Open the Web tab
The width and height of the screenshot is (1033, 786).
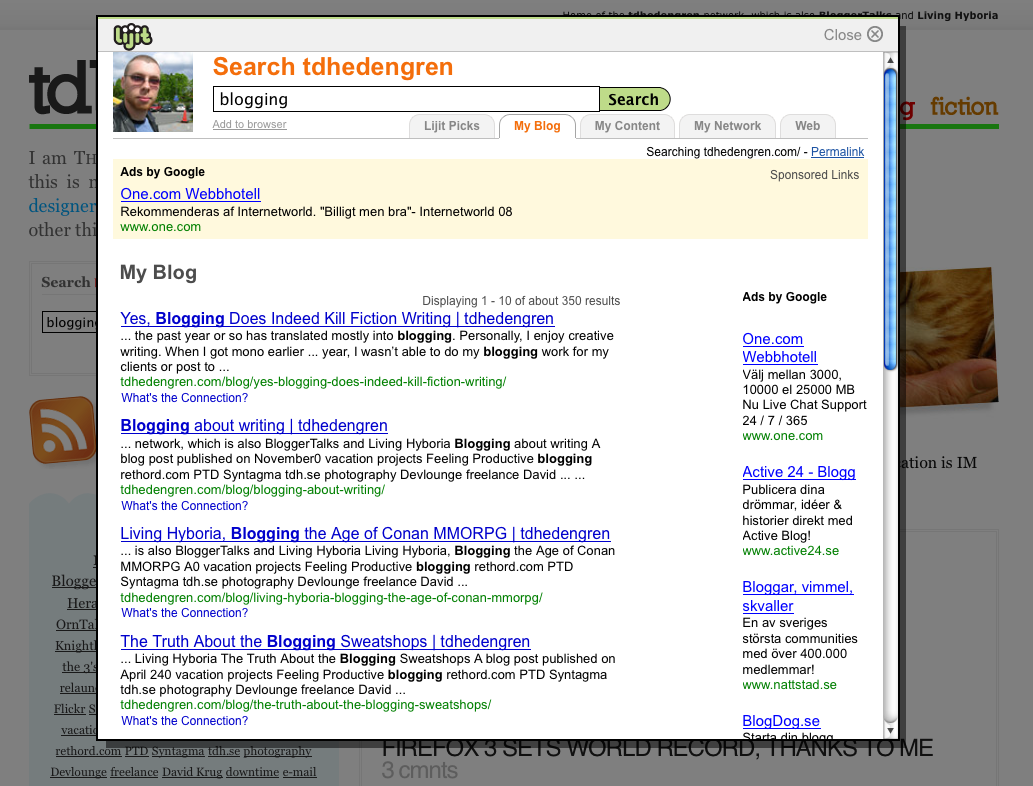807,126
